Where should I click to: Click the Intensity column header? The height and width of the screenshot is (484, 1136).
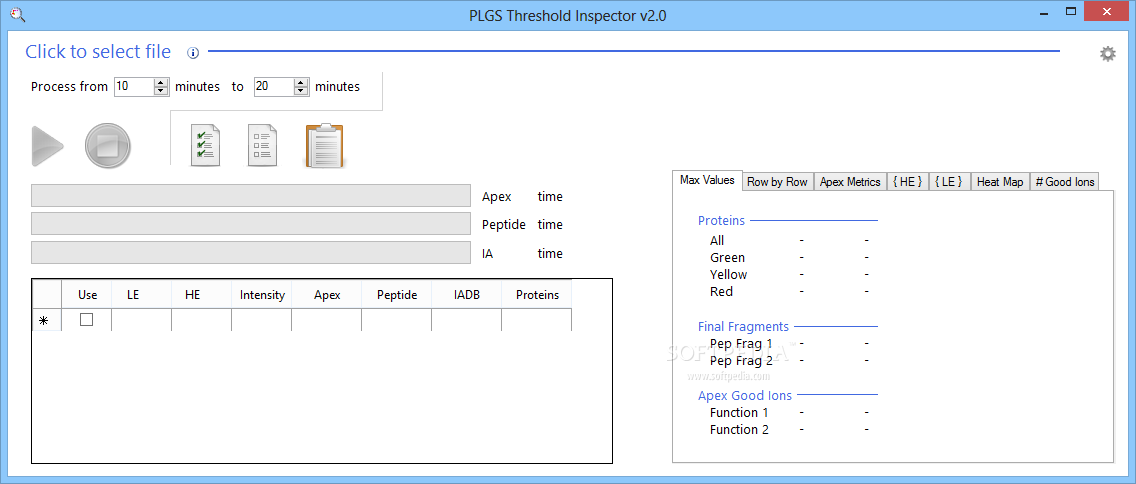(x=262, y=295)
